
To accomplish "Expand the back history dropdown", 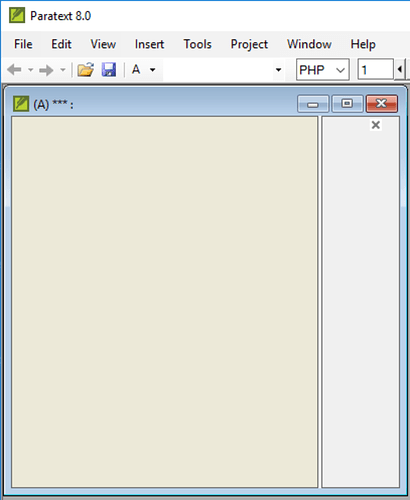I will 30,70.
